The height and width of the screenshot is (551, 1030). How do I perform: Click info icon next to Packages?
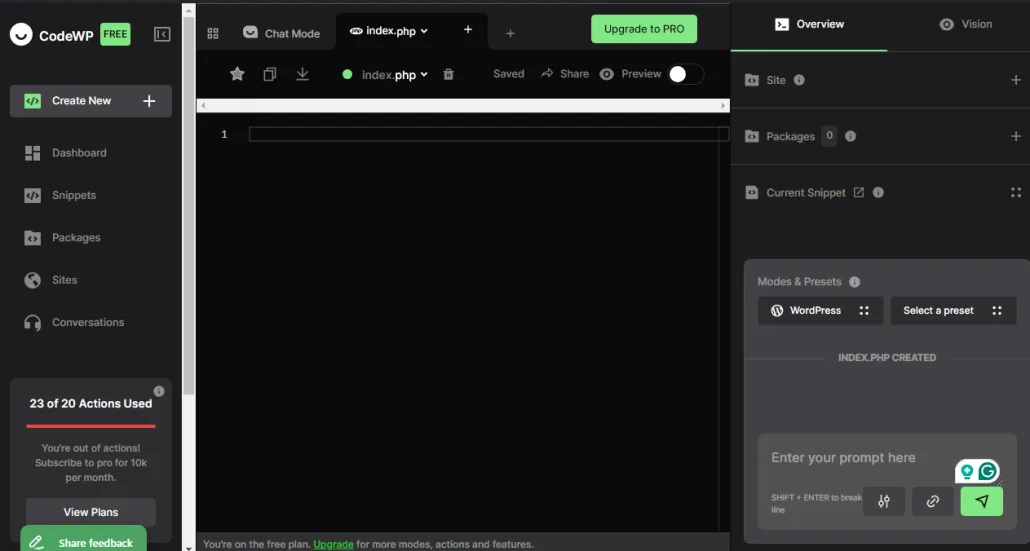(x=850, y=137)
